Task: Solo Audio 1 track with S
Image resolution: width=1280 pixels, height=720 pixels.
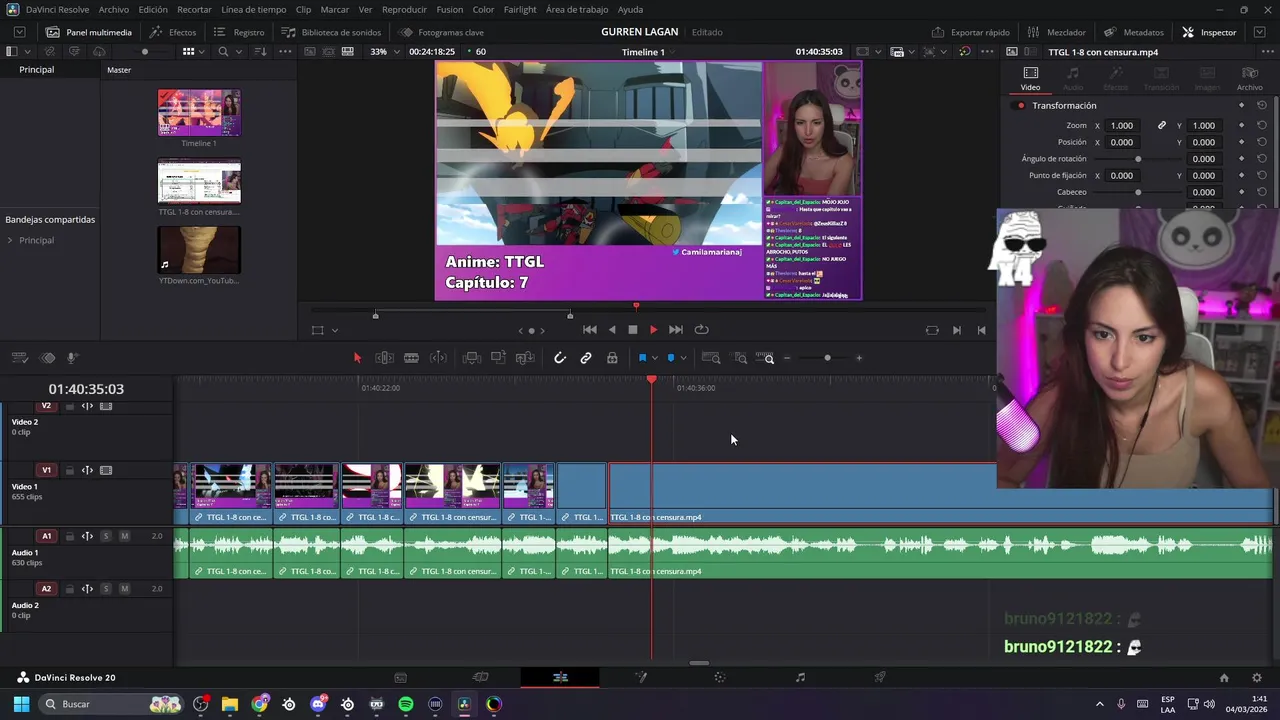Action: pyautogui.click(x=106, y=536)
